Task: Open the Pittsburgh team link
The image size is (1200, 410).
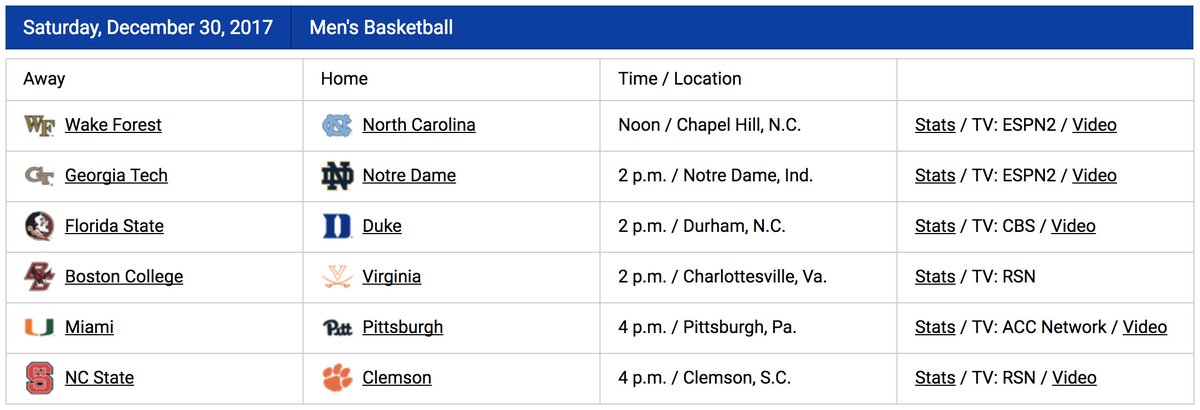Action: [402, 327]
